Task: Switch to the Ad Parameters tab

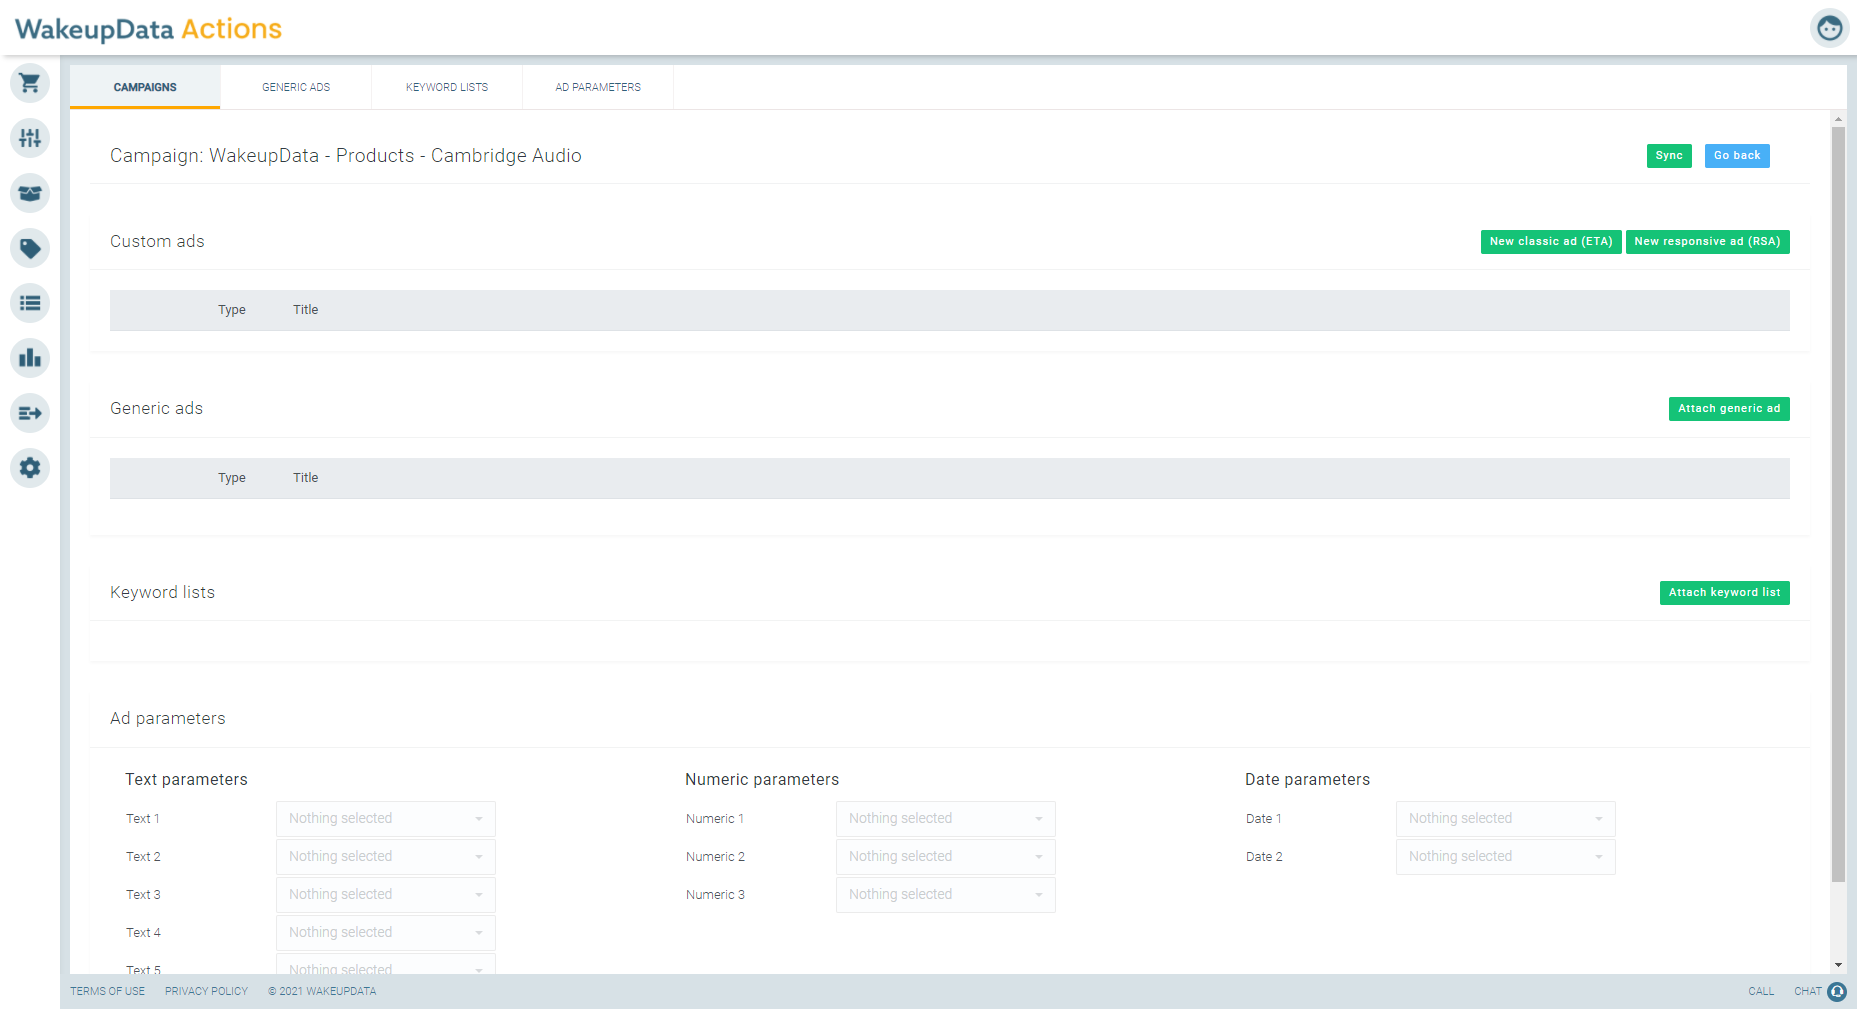Action: tap(598, 87)
